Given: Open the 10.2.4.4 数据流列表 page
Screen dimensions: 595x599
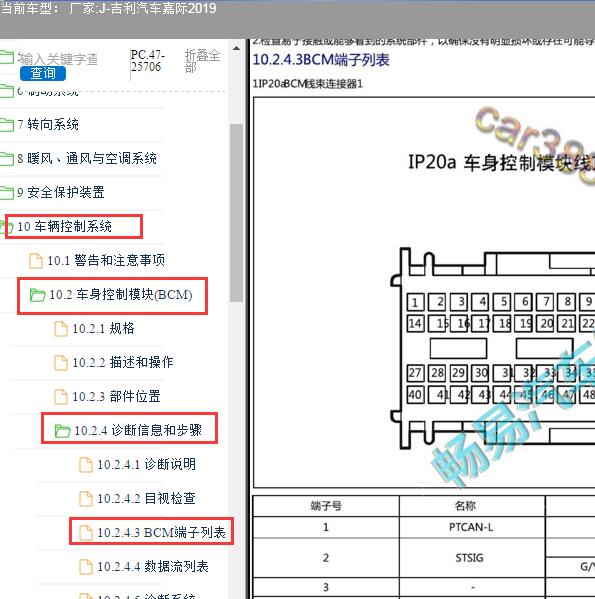Looking at the screenshot, I should point(153,566).
